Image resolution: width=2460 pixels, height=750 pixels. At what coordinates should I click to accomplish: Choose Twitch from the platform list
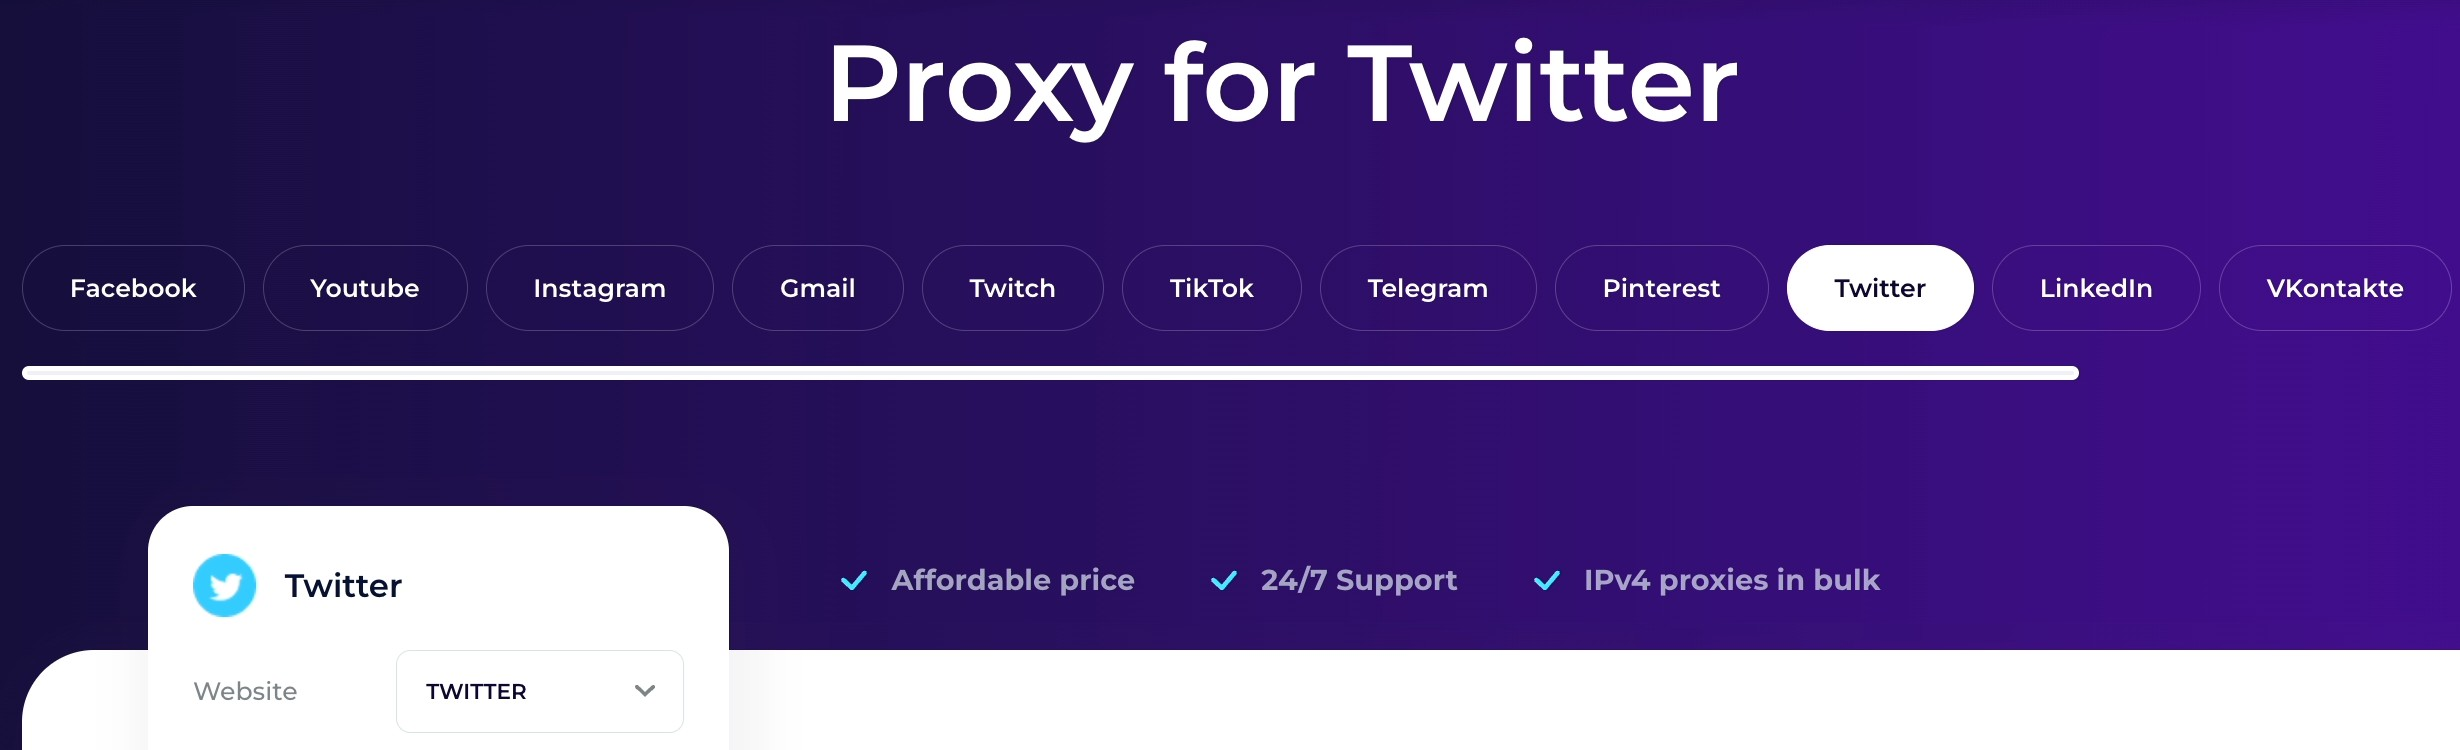tap(1012, 288)
